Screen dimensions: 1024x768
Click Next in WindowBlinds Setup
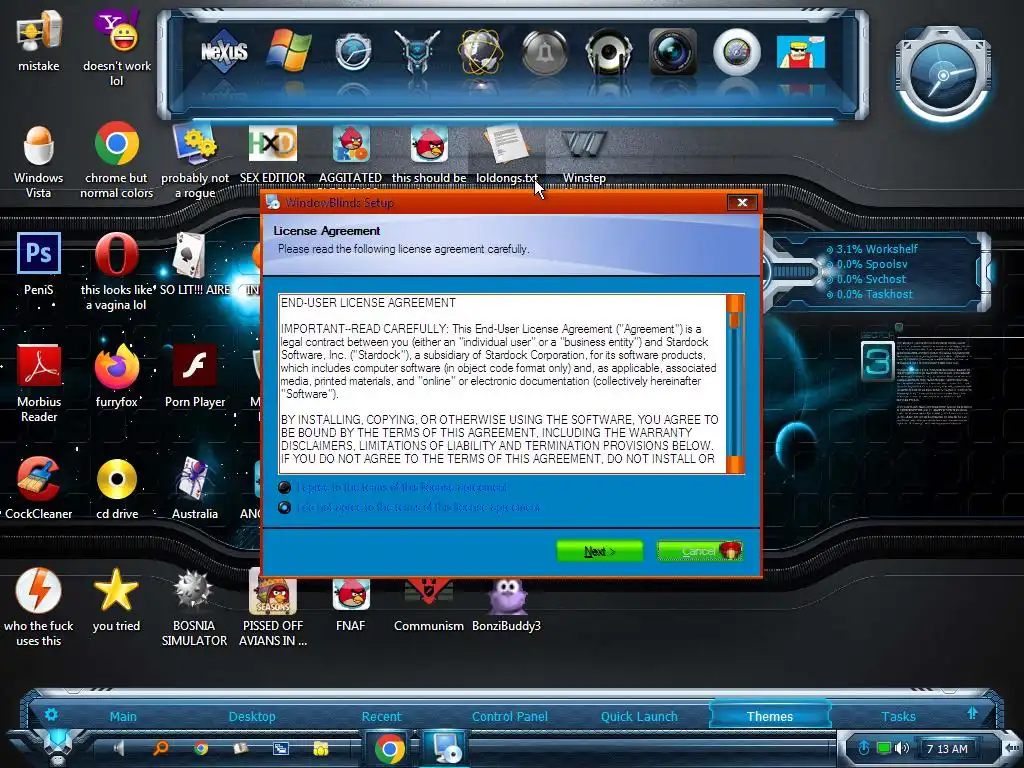[600, 551]
